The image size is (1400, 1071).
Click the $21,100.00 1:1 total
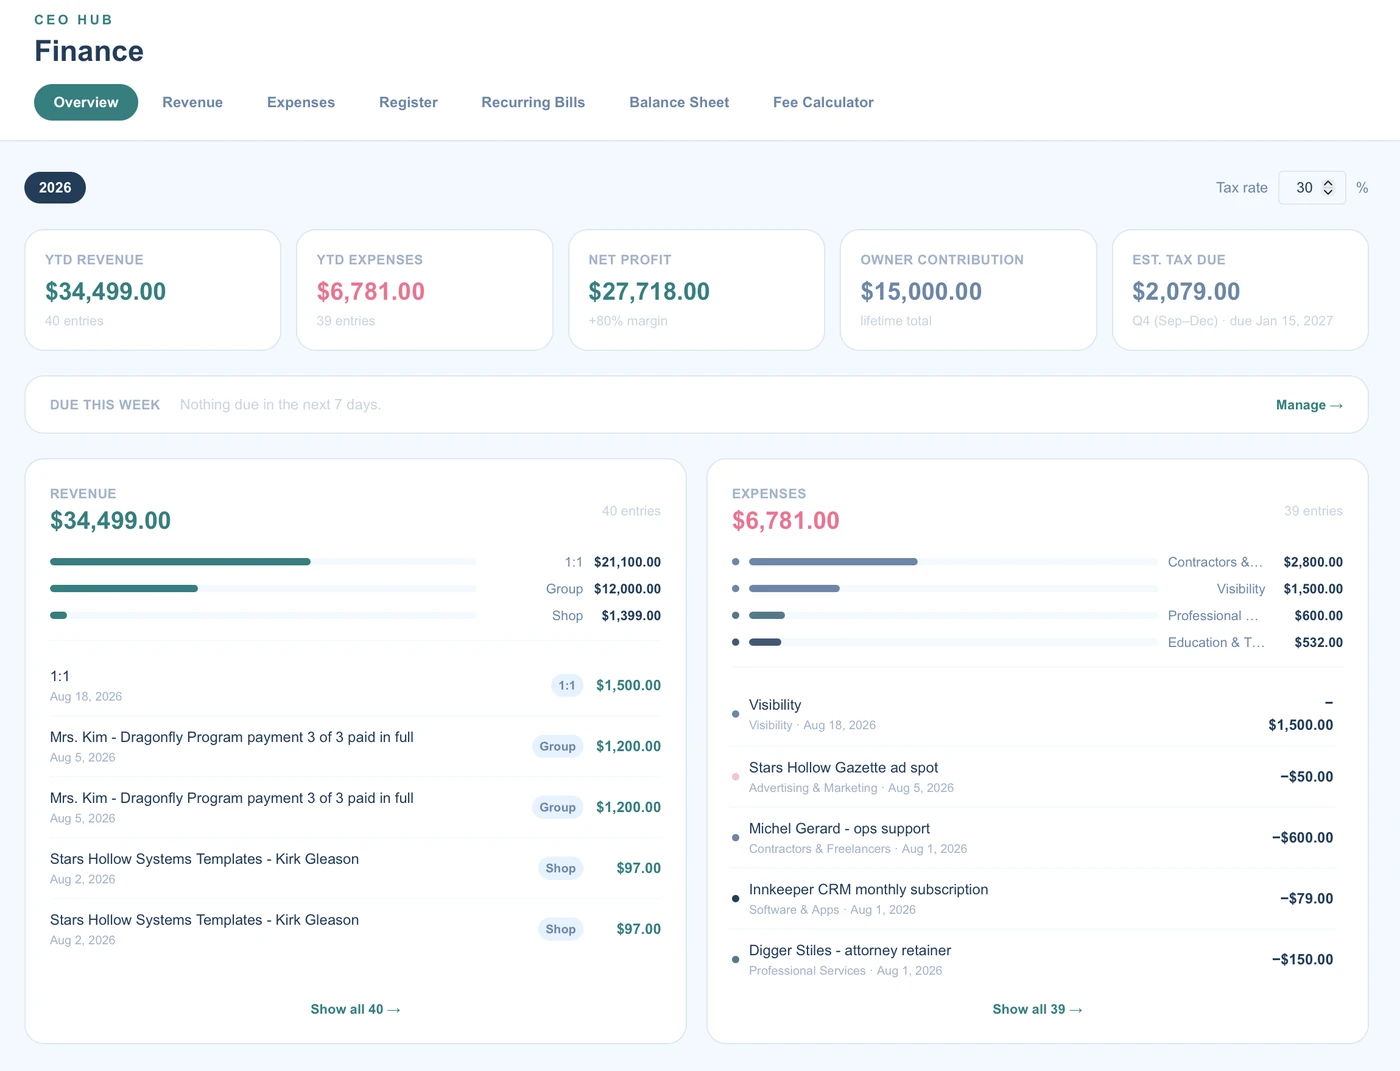627,562
